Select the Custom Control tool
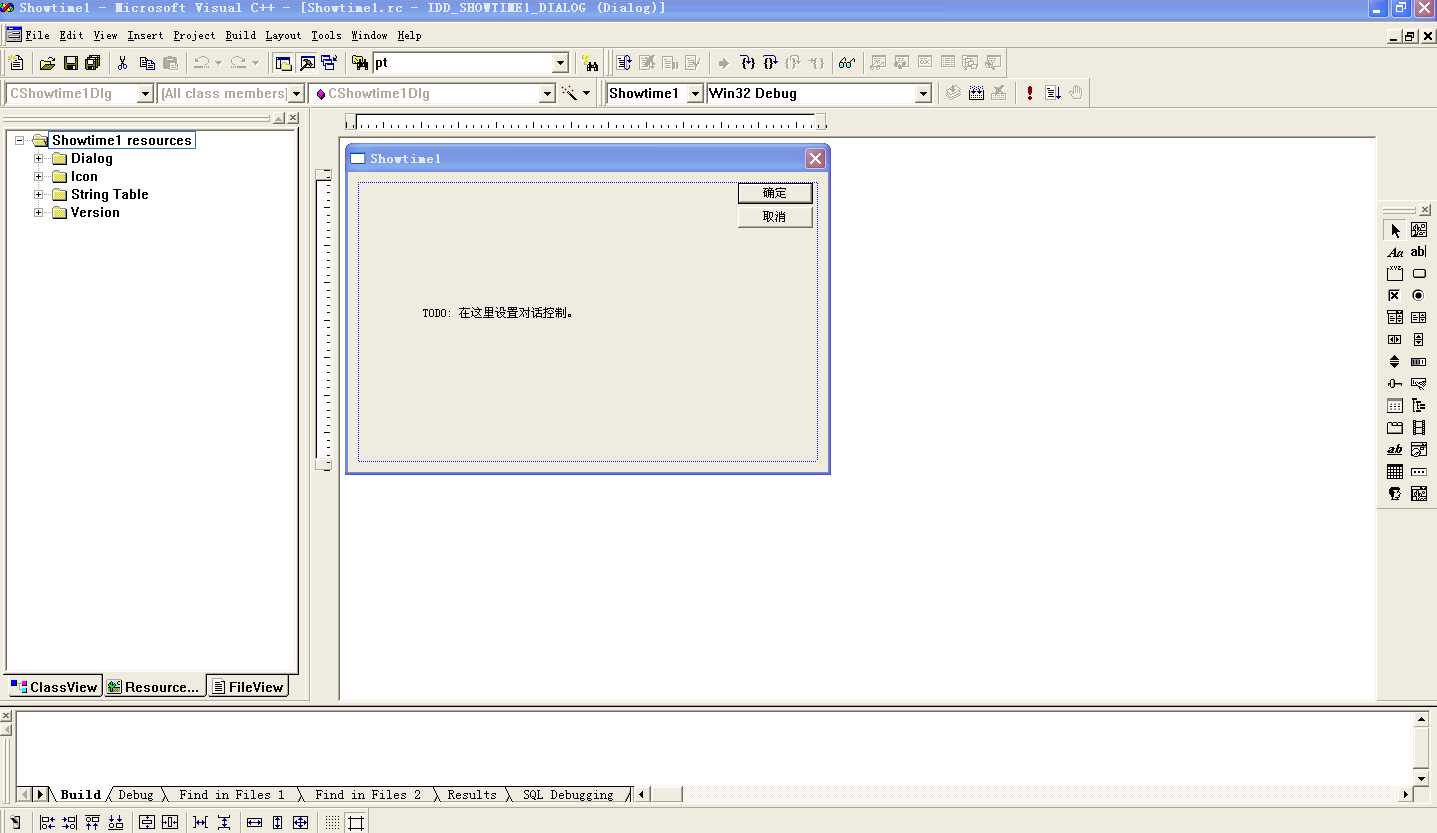Image resolution: width=1437 pixels, height=833 pixels. (x=1395, y=494)
